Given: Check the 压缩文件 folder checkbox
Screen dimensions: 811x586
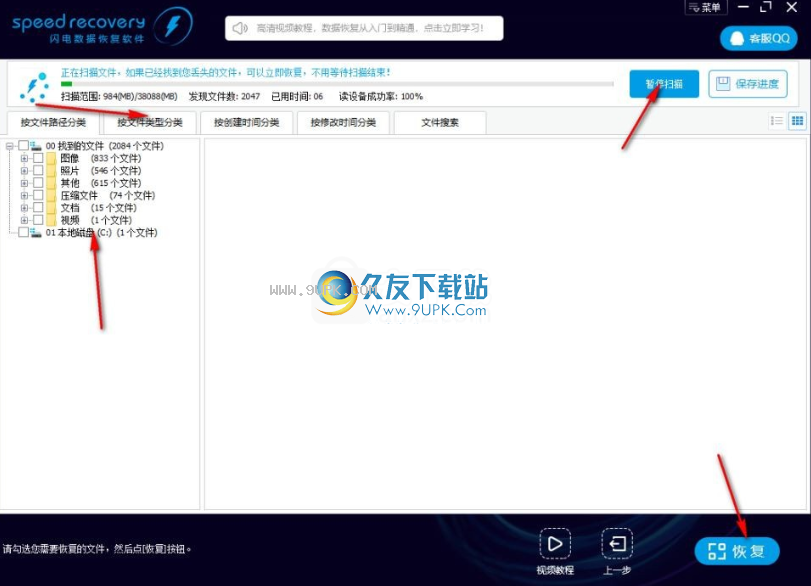Looking at the screenshot, I should 38,195.
